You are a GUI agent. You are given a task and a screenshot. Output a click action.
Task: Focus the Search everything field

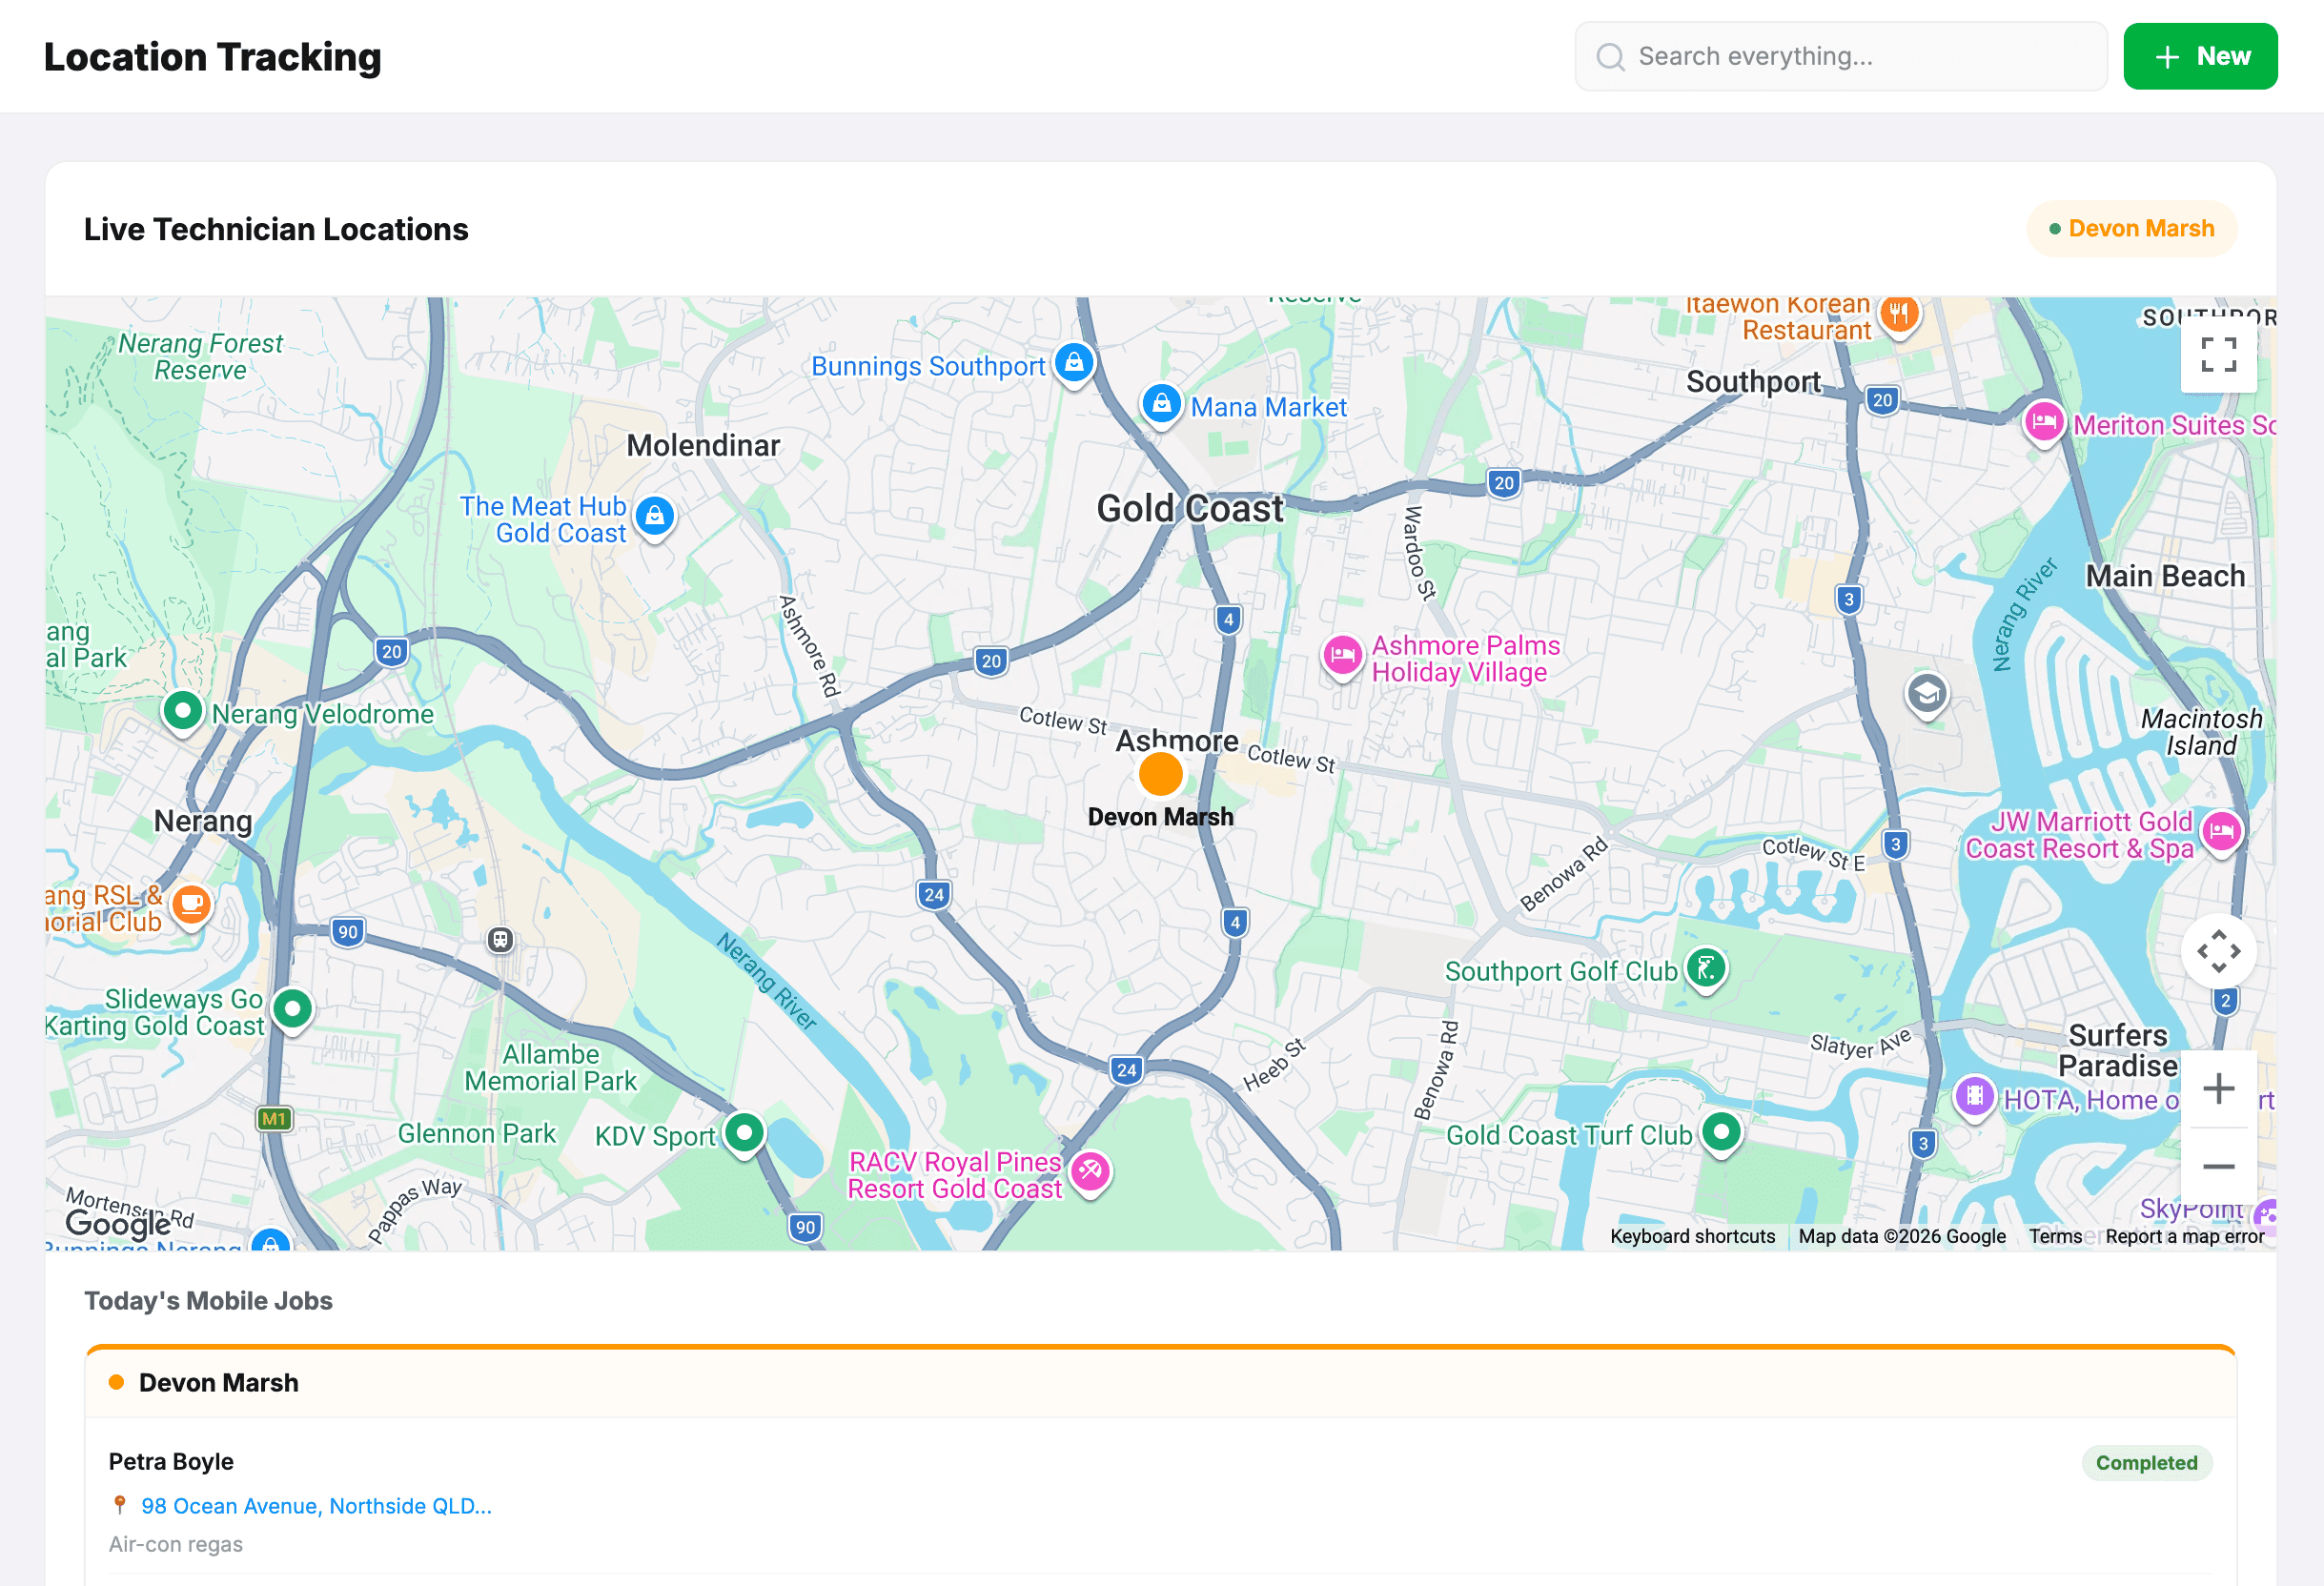pyautogui.click(x=1840, y=56)
